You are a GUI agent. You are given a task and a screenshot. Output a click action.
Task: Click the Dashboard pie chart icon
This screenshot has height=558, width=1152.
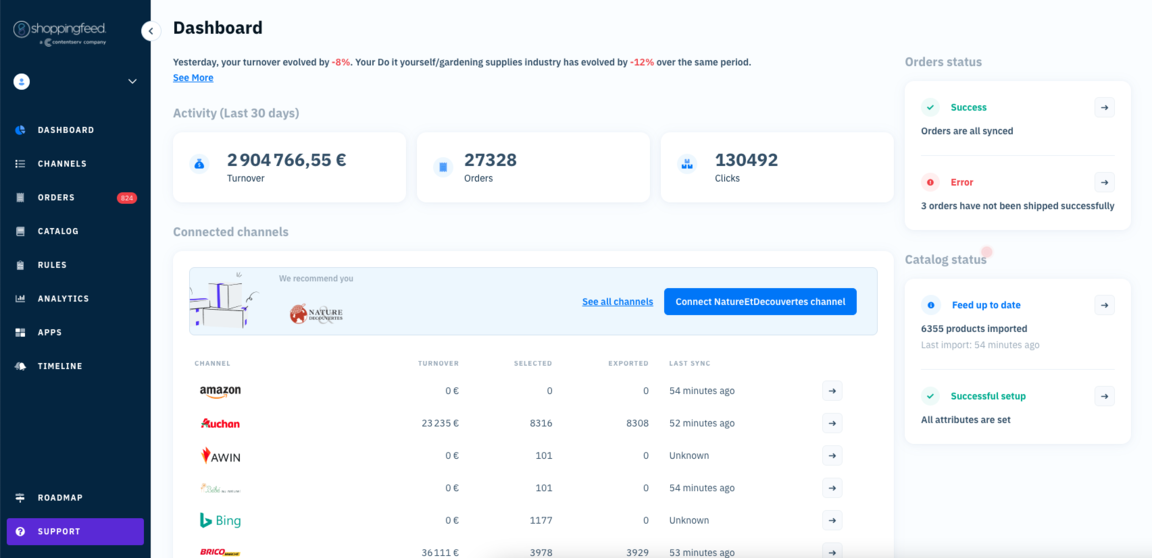[x=21, y=130]
